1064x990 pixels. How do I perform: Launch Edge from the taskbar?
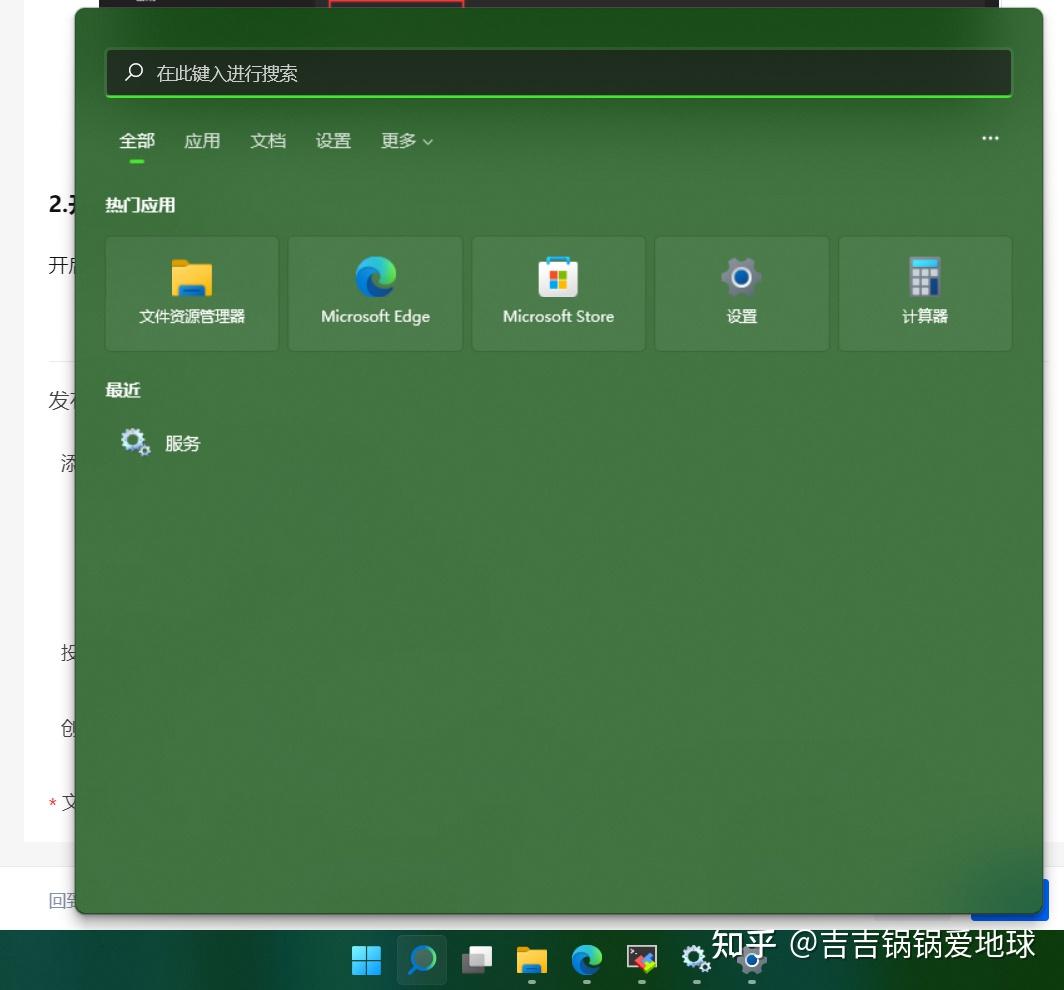pyautogui.click(x=587, y=960)
